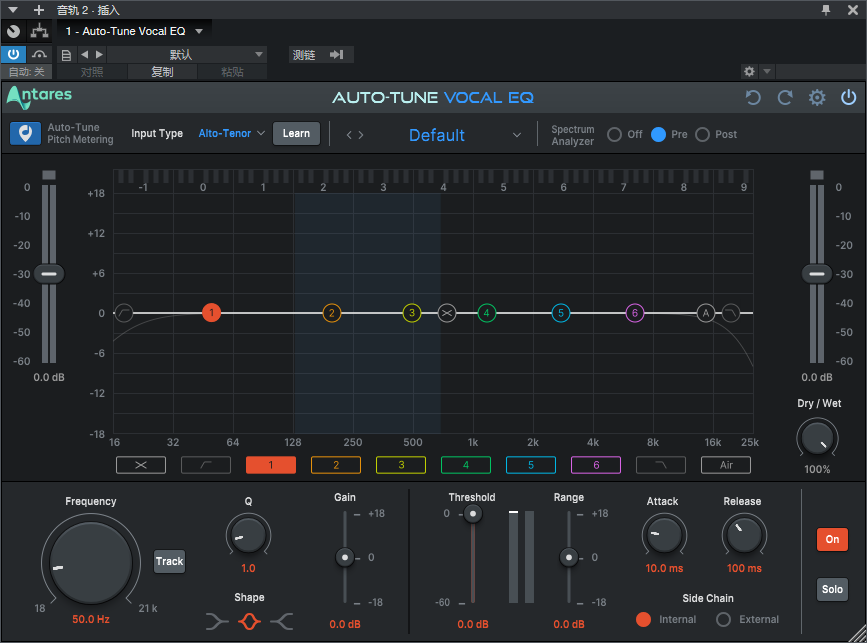Toggle the band Solo button

[832, 589]
